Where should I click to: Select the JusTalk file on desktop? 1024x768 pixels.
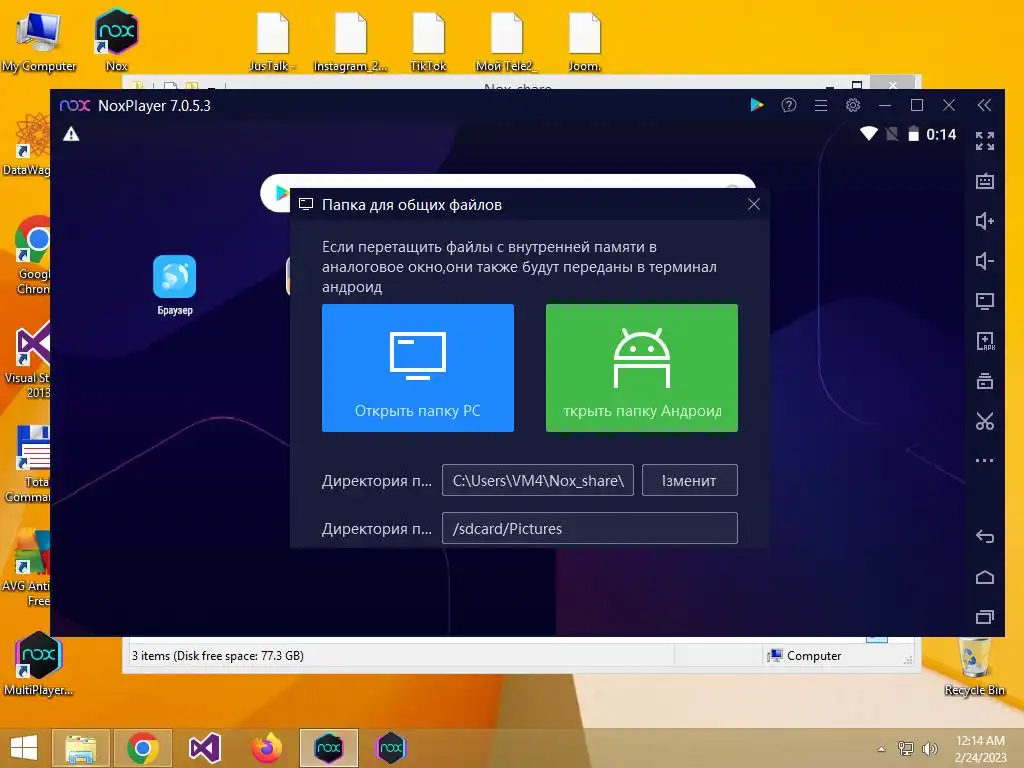tap(272, 42)
